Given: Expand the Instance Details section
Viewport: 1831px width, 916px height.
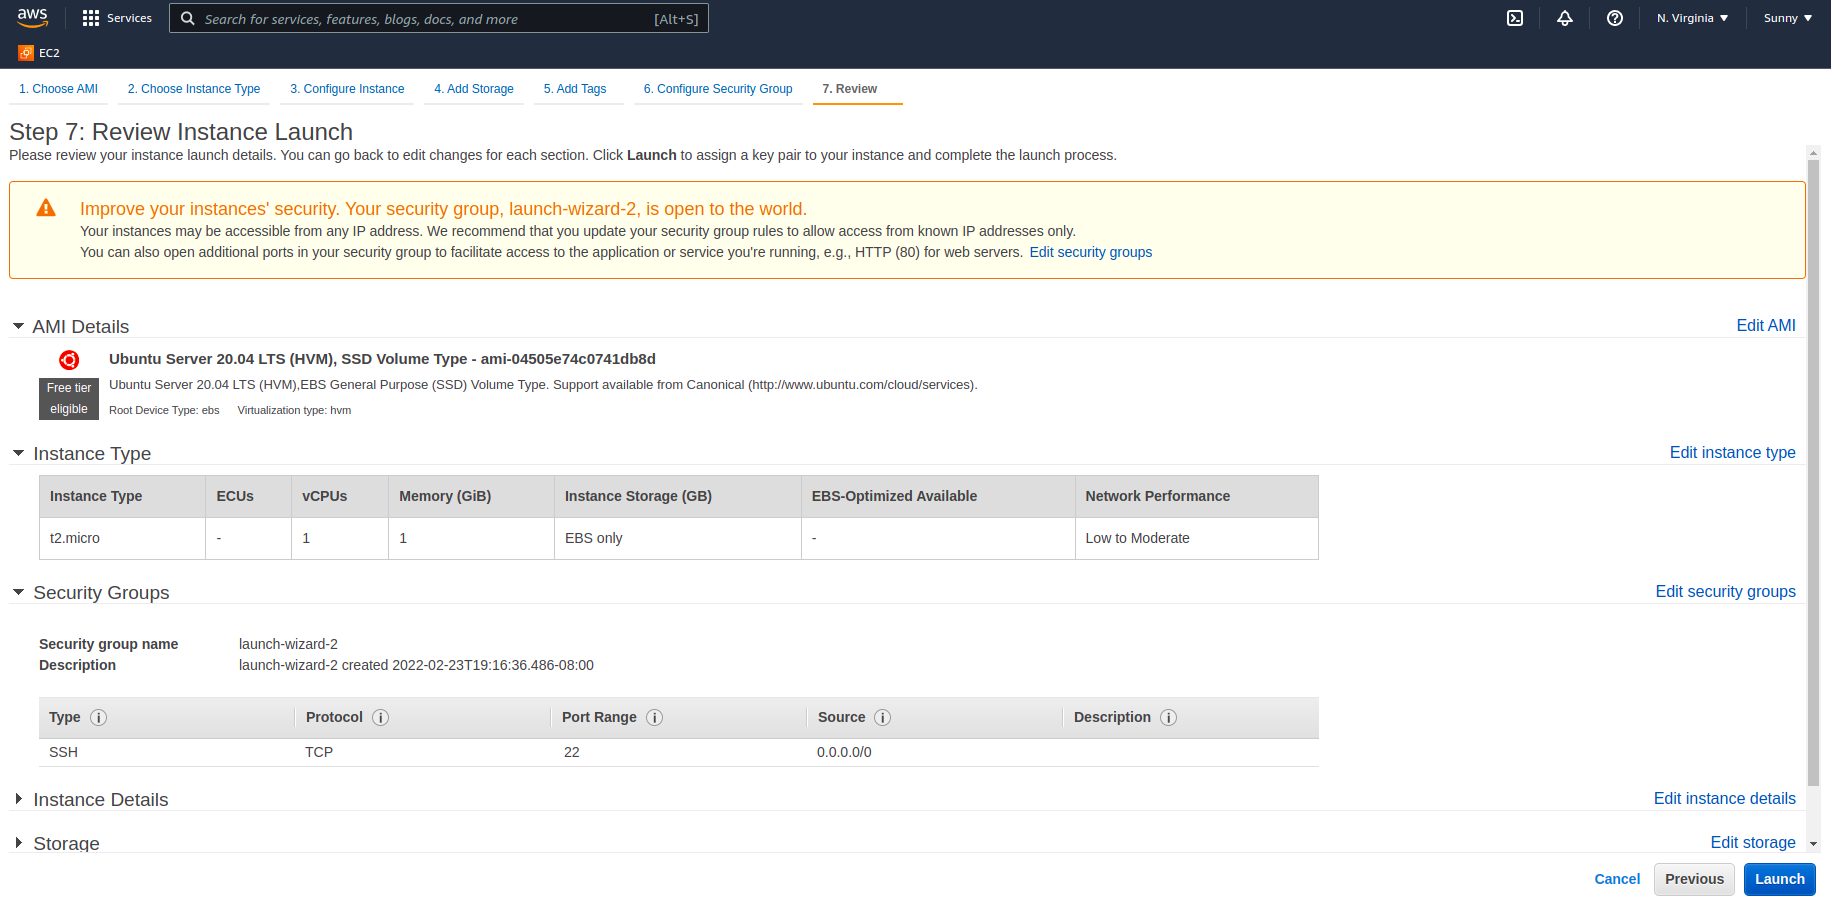Looking at the screenshot, I should coord(18,798).
